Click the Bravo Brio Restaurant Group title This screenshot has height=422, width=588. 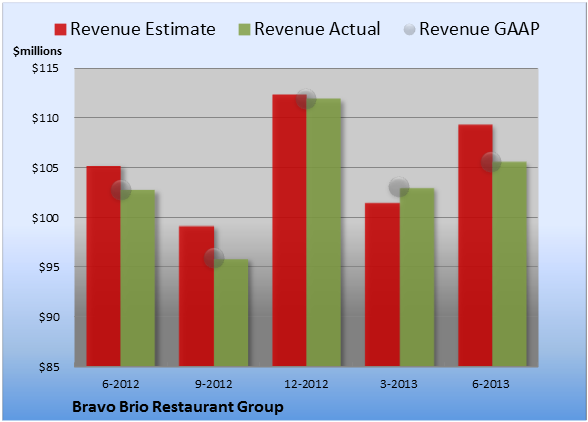click(x=178, y=407)
